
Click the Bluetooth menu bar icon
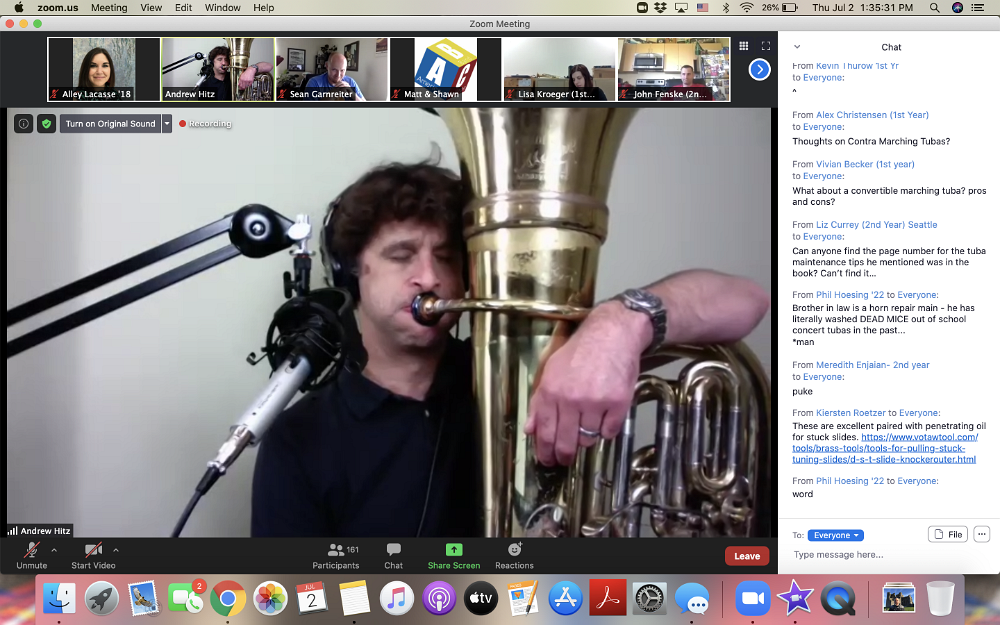[725, 8]
